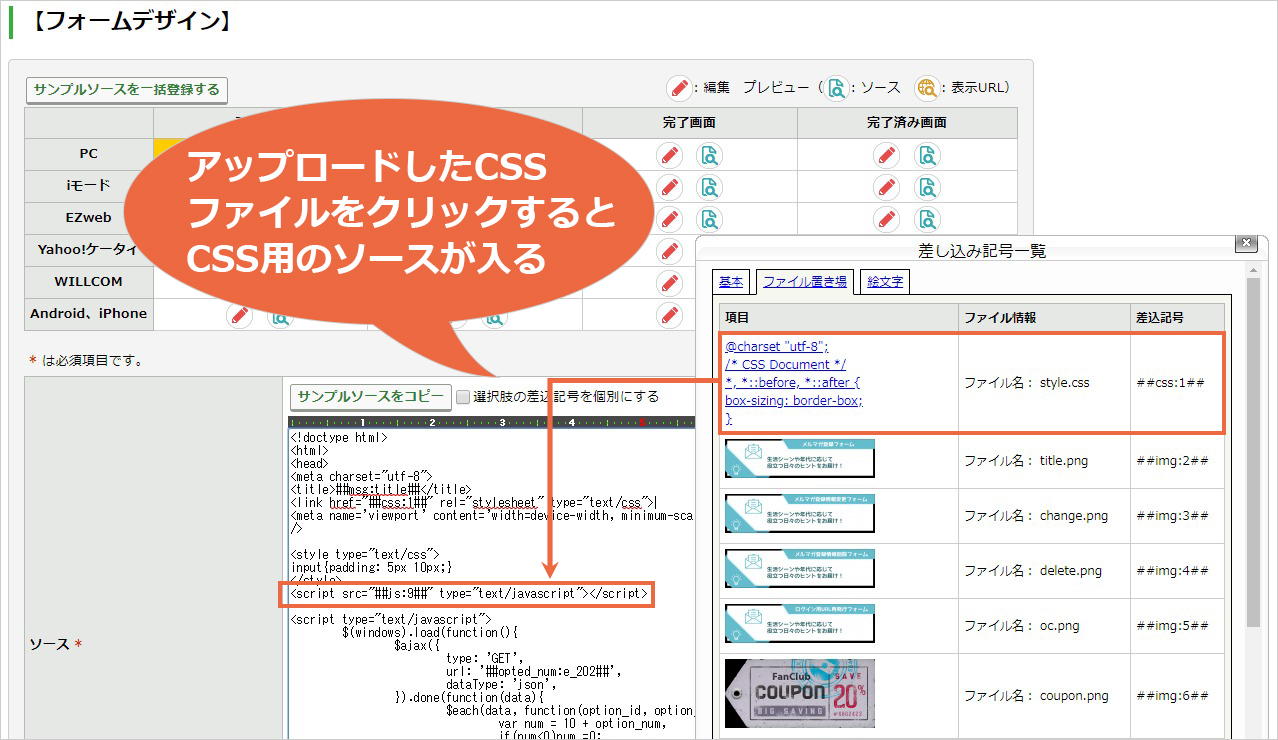Click the '##img:6##' insertion code
This screenshot has width=1278, height=740.
pos(1173,695)
